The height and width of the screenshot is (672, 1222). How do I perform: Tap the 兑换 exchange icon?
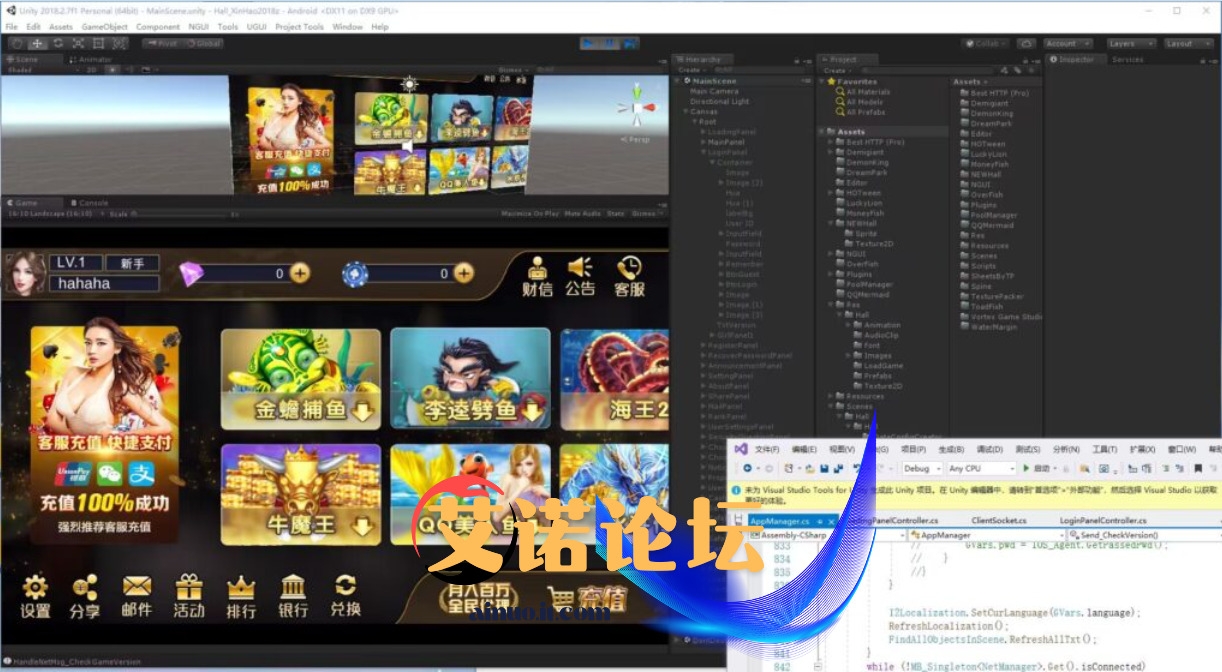tap(345, 596)
